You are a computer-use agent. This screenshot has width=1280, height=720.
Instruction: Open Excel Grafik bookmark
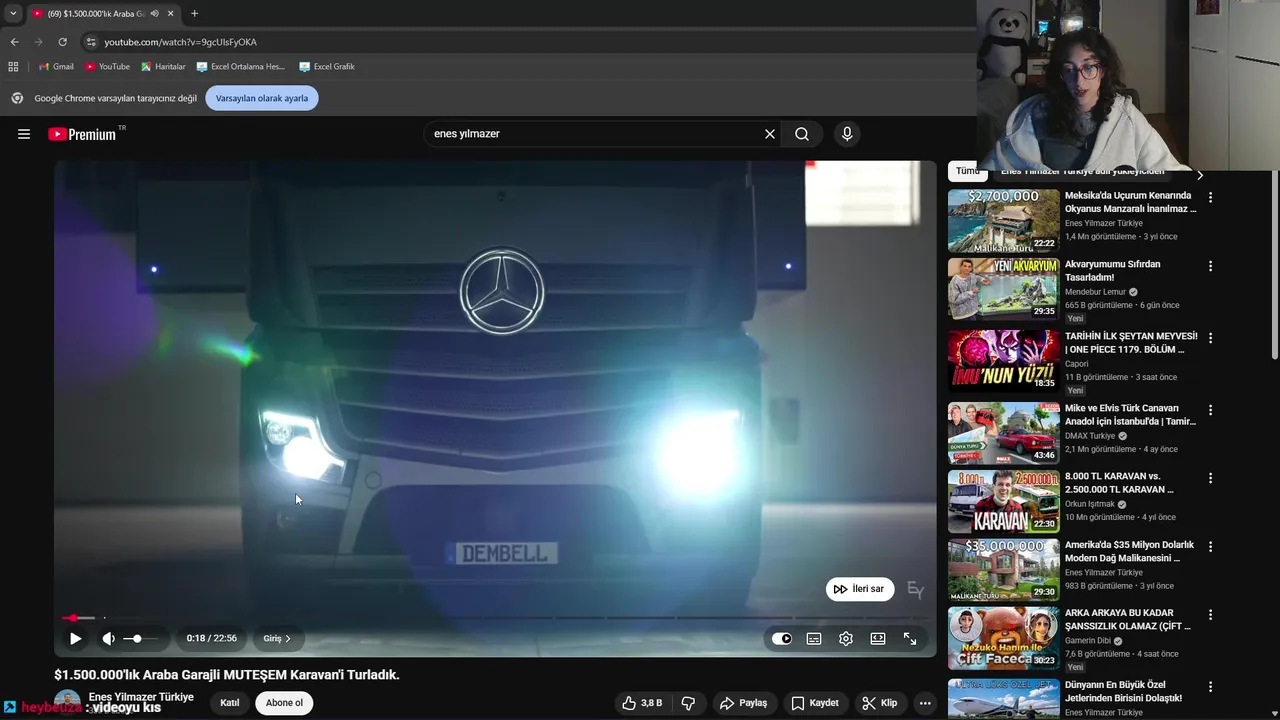tap(326, 67)
